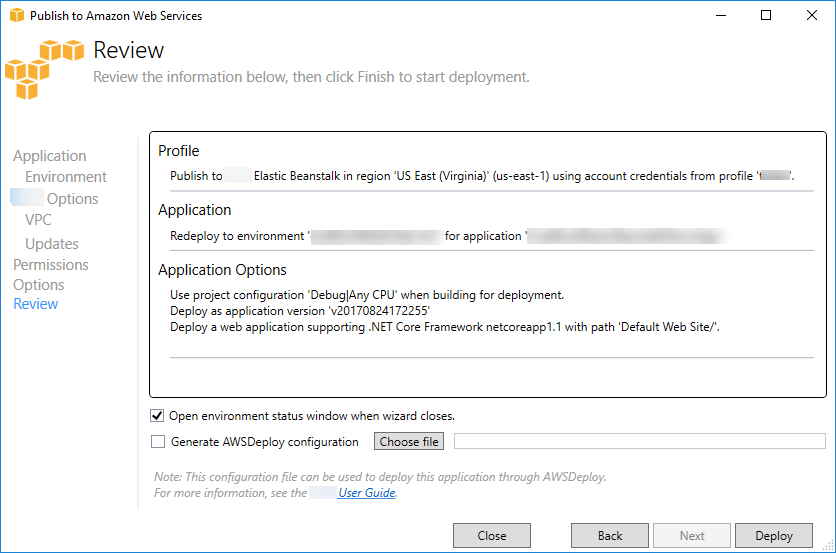Enable Generate AWSDeploy configuration checkbox

[x=157, y=442]
